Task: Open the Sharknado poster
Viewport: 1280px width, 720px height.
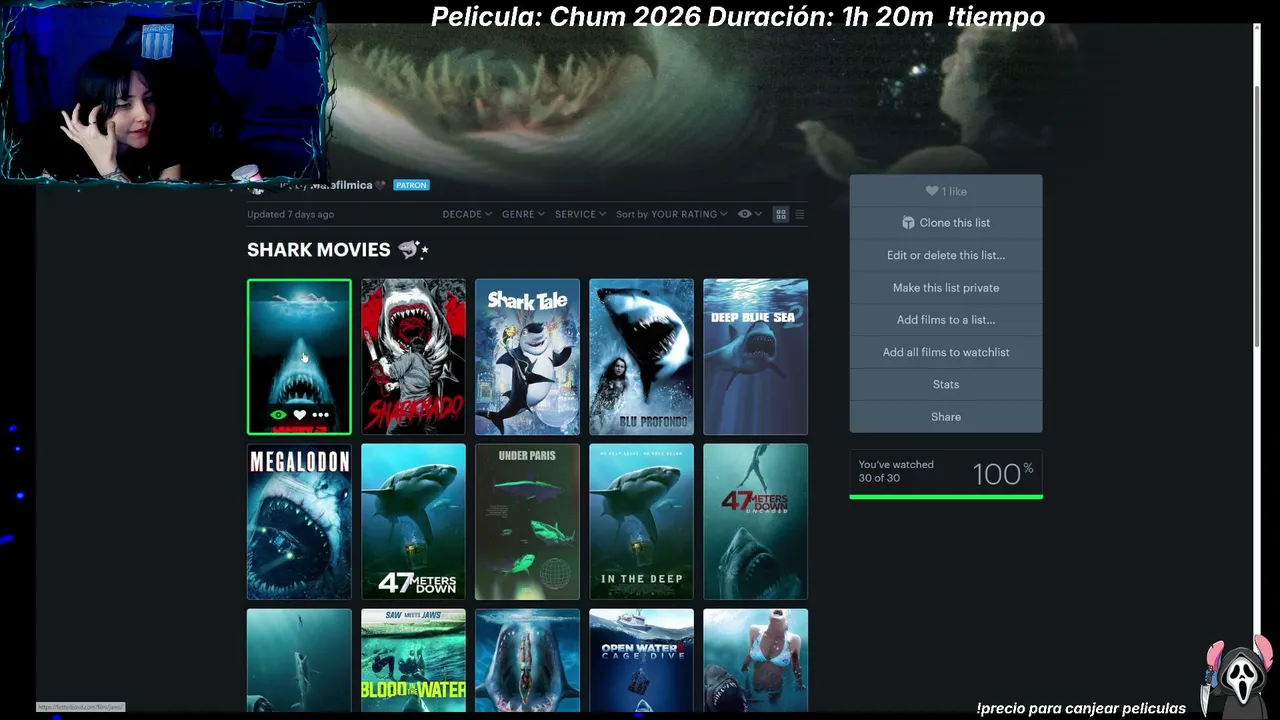Action: tap(413, 357)
